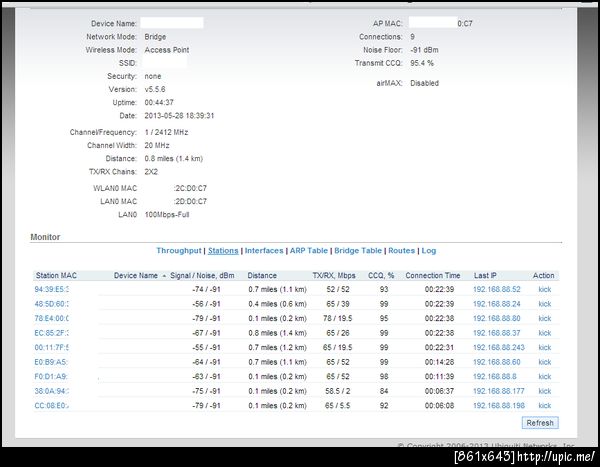Screen dimensions: 600x467
Task: Open the Interfaces monitor link
Action: [x=264, y=251]
